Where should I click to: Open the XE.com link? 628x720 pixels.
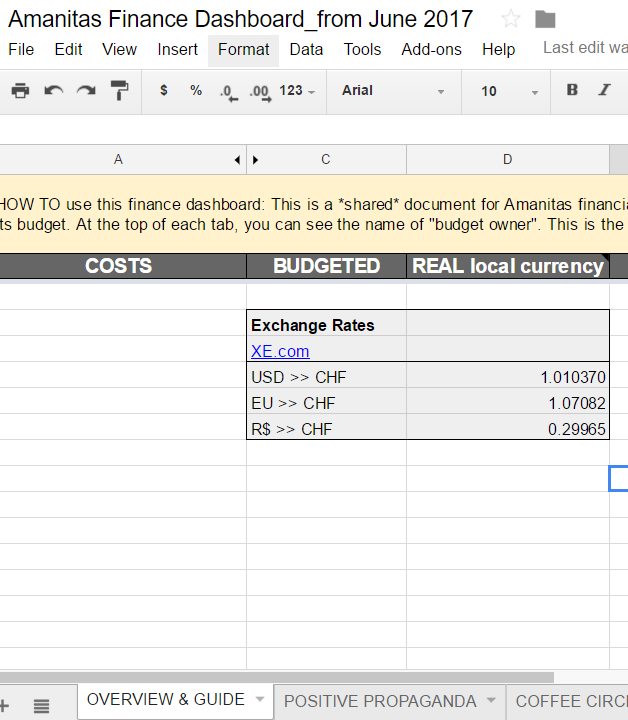pyautogui.click(x=280, y=351)
